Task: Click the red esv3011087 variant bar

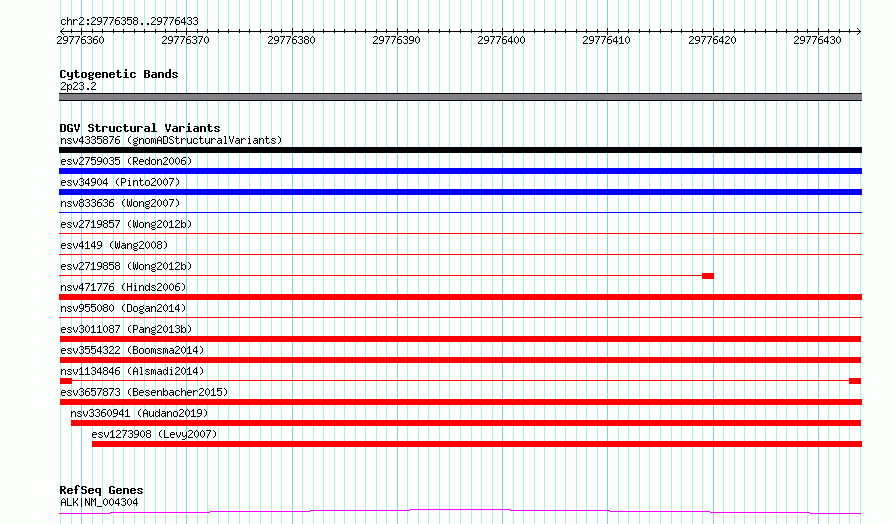Action: pos(460,339)
